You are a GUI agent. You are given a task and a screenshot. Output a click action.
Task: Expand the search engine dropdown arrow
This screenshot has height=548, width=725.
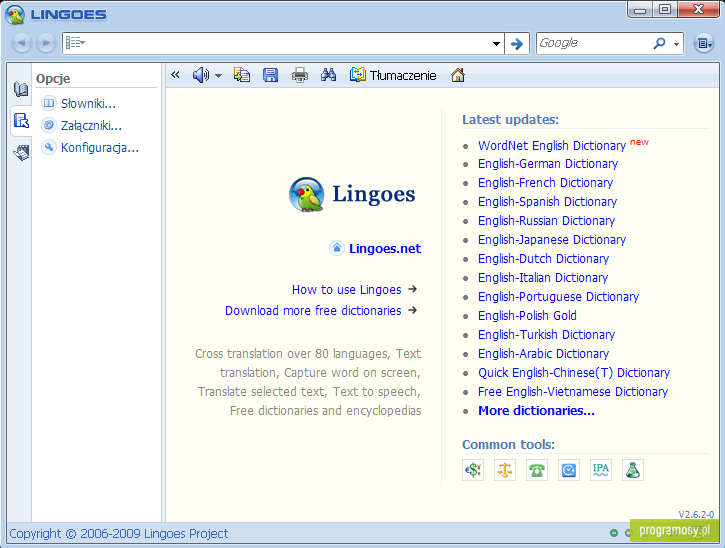(676, 44)
